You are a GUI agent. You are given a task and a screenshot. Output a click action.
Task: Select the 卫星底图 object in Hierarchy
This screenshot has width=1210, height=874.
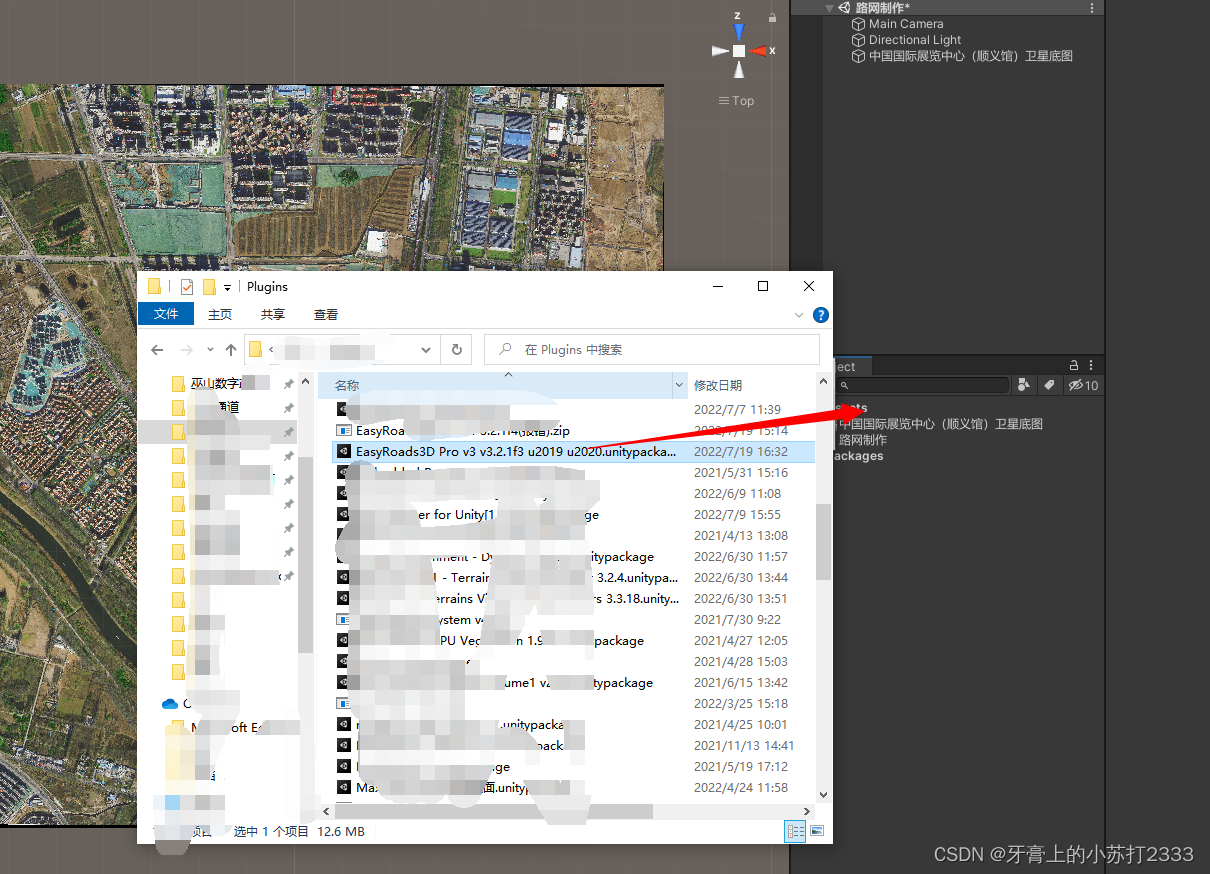point(970,56)
